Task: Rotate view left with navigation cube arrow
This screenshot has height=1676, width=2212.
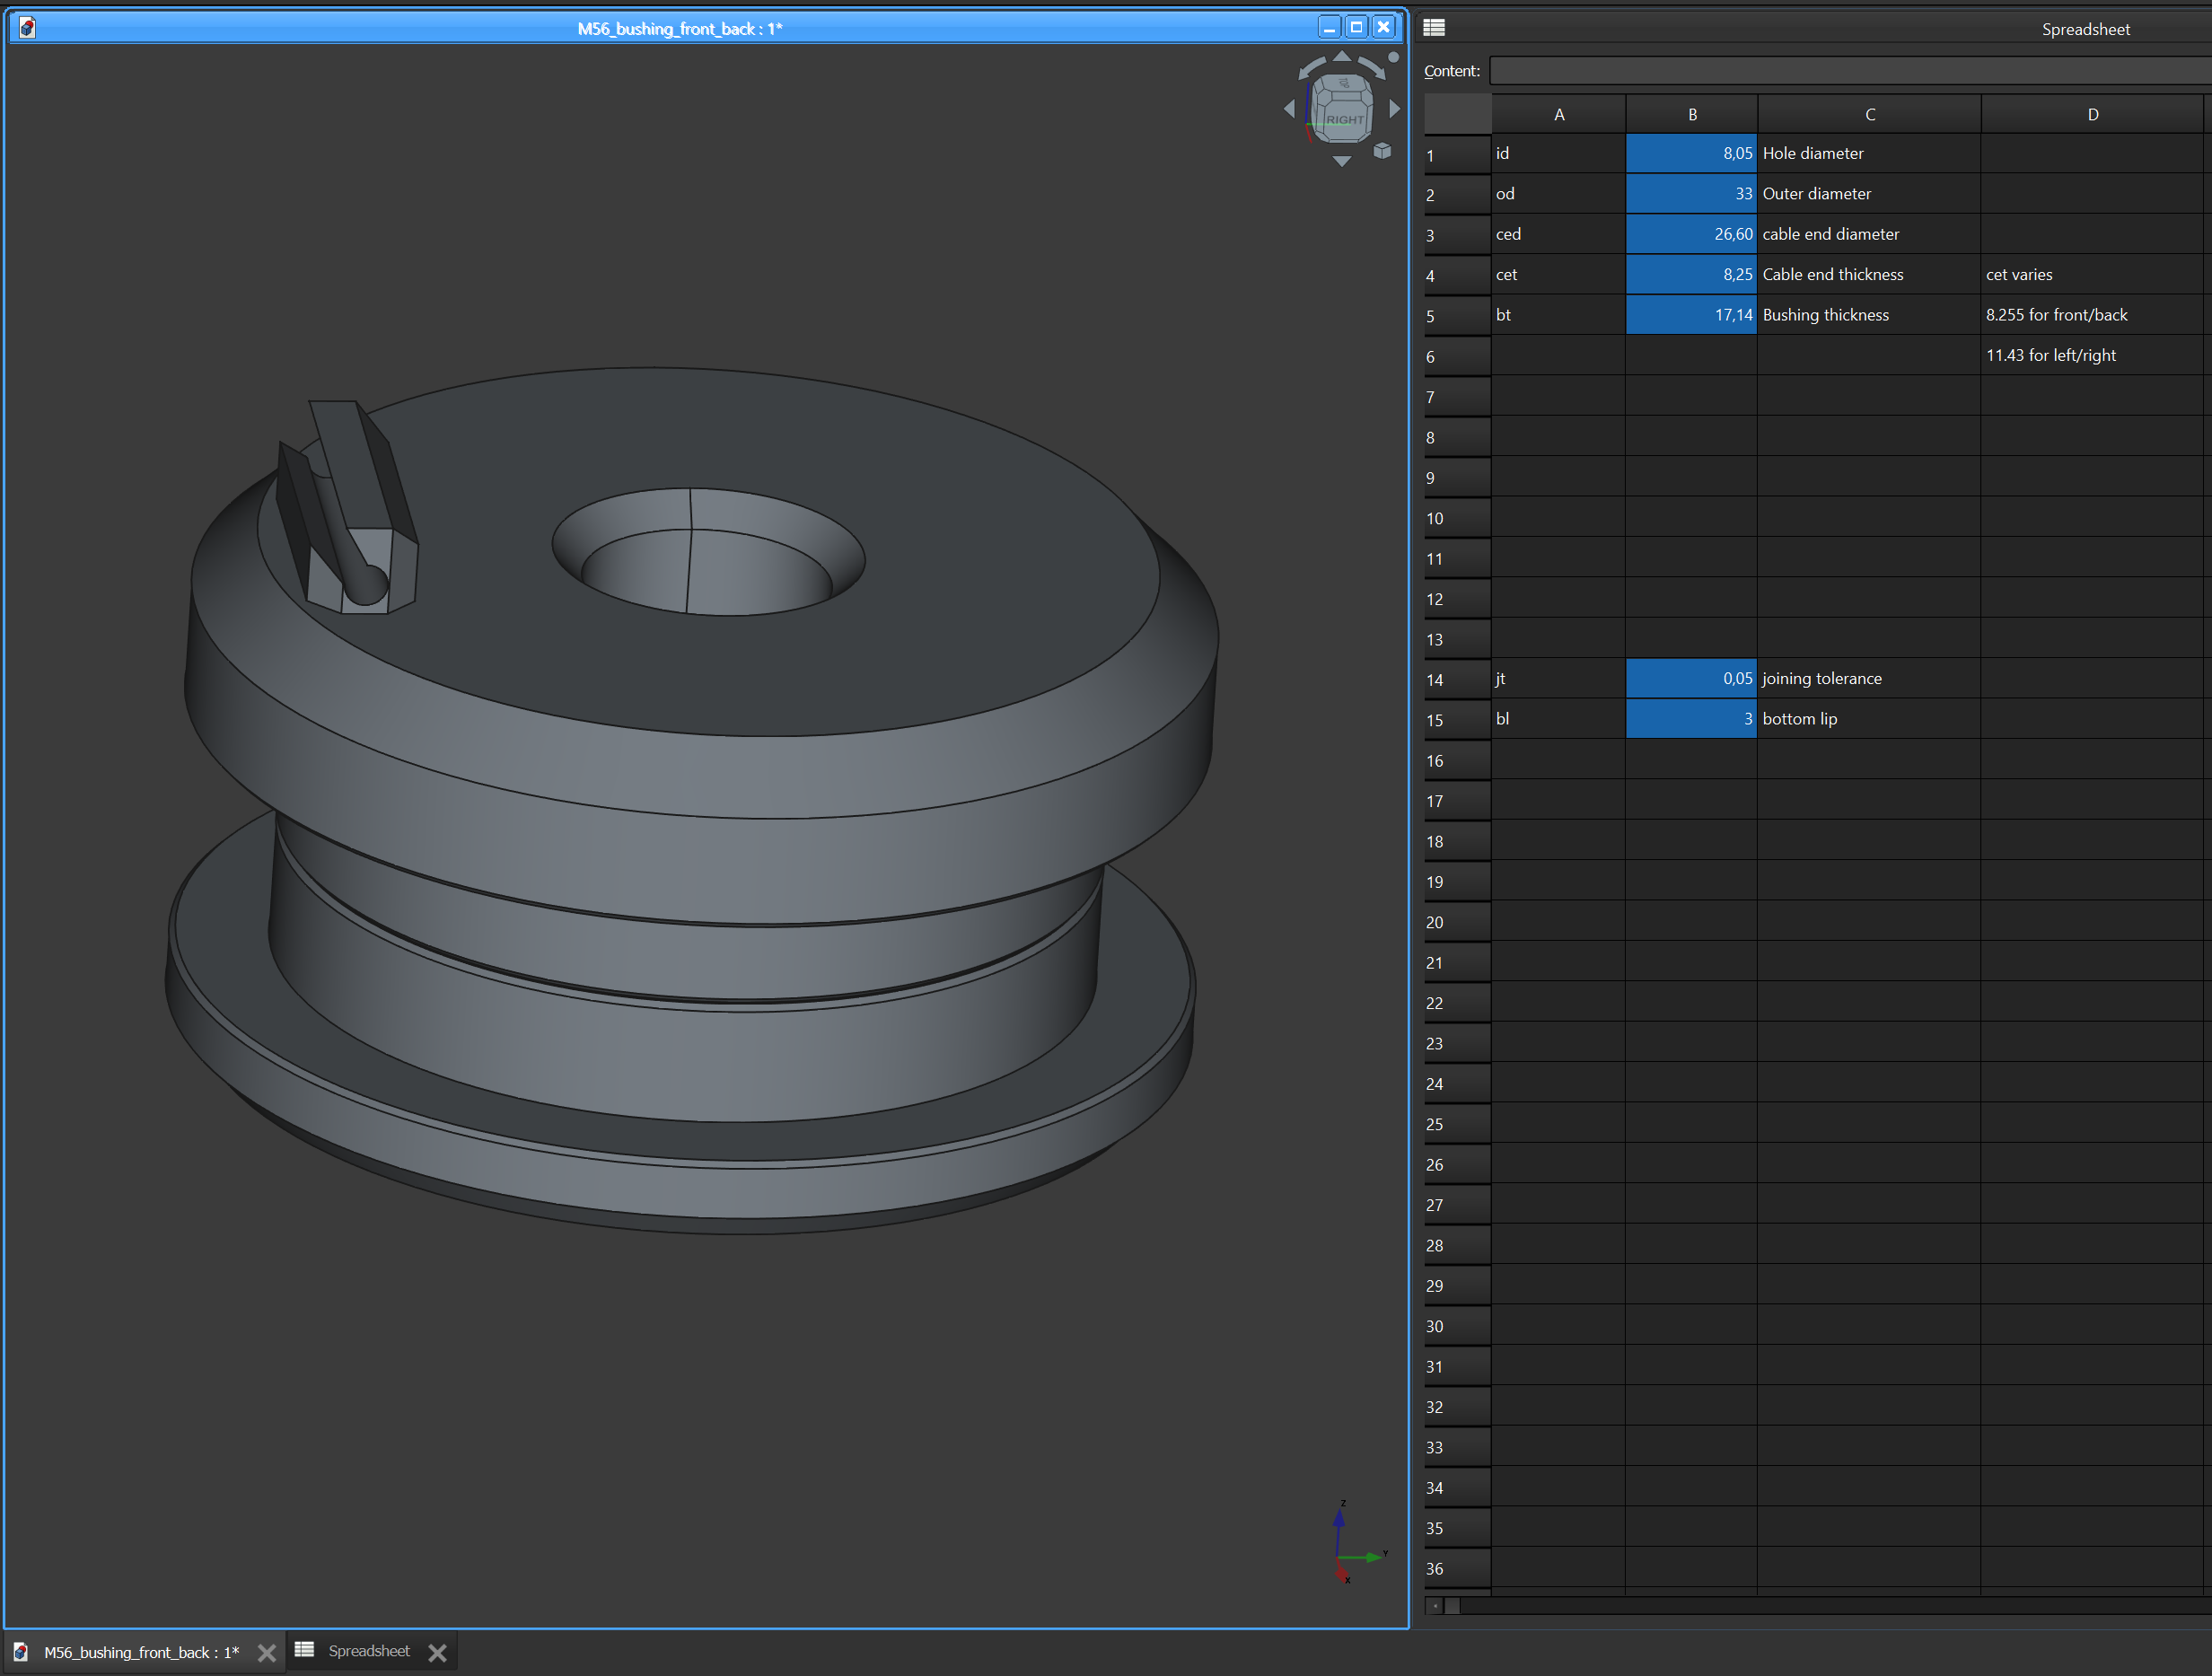Action: pyautogui.click(x=1289, y=108)
